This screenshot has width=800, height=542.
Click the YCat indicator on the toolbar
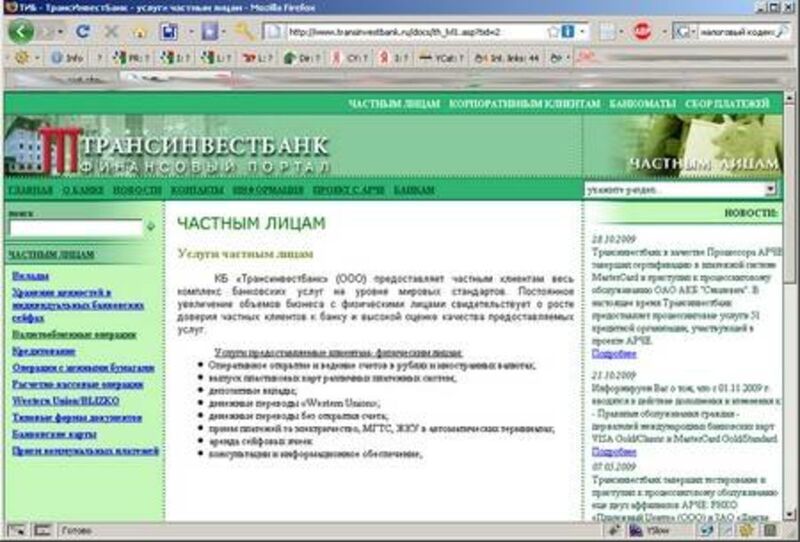441,58
